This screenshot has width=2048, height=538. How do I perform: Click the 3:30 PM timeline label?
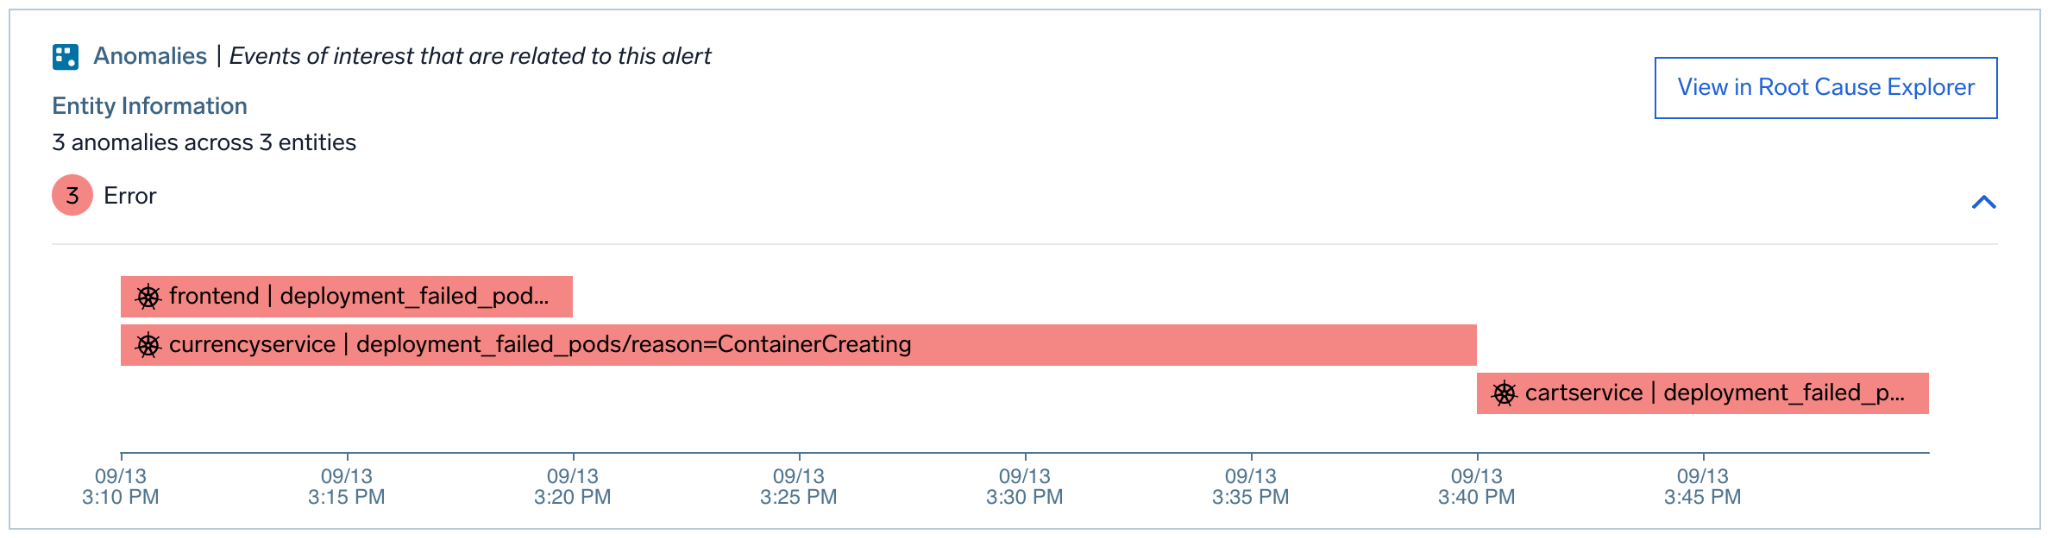pyautogui.click(x=1025, y=486)
